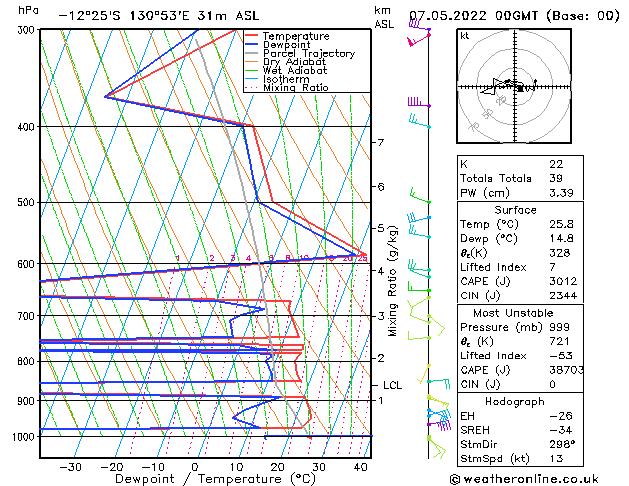Click the SREH value -34
Screen dimensions: 629x486
point(561,430)
